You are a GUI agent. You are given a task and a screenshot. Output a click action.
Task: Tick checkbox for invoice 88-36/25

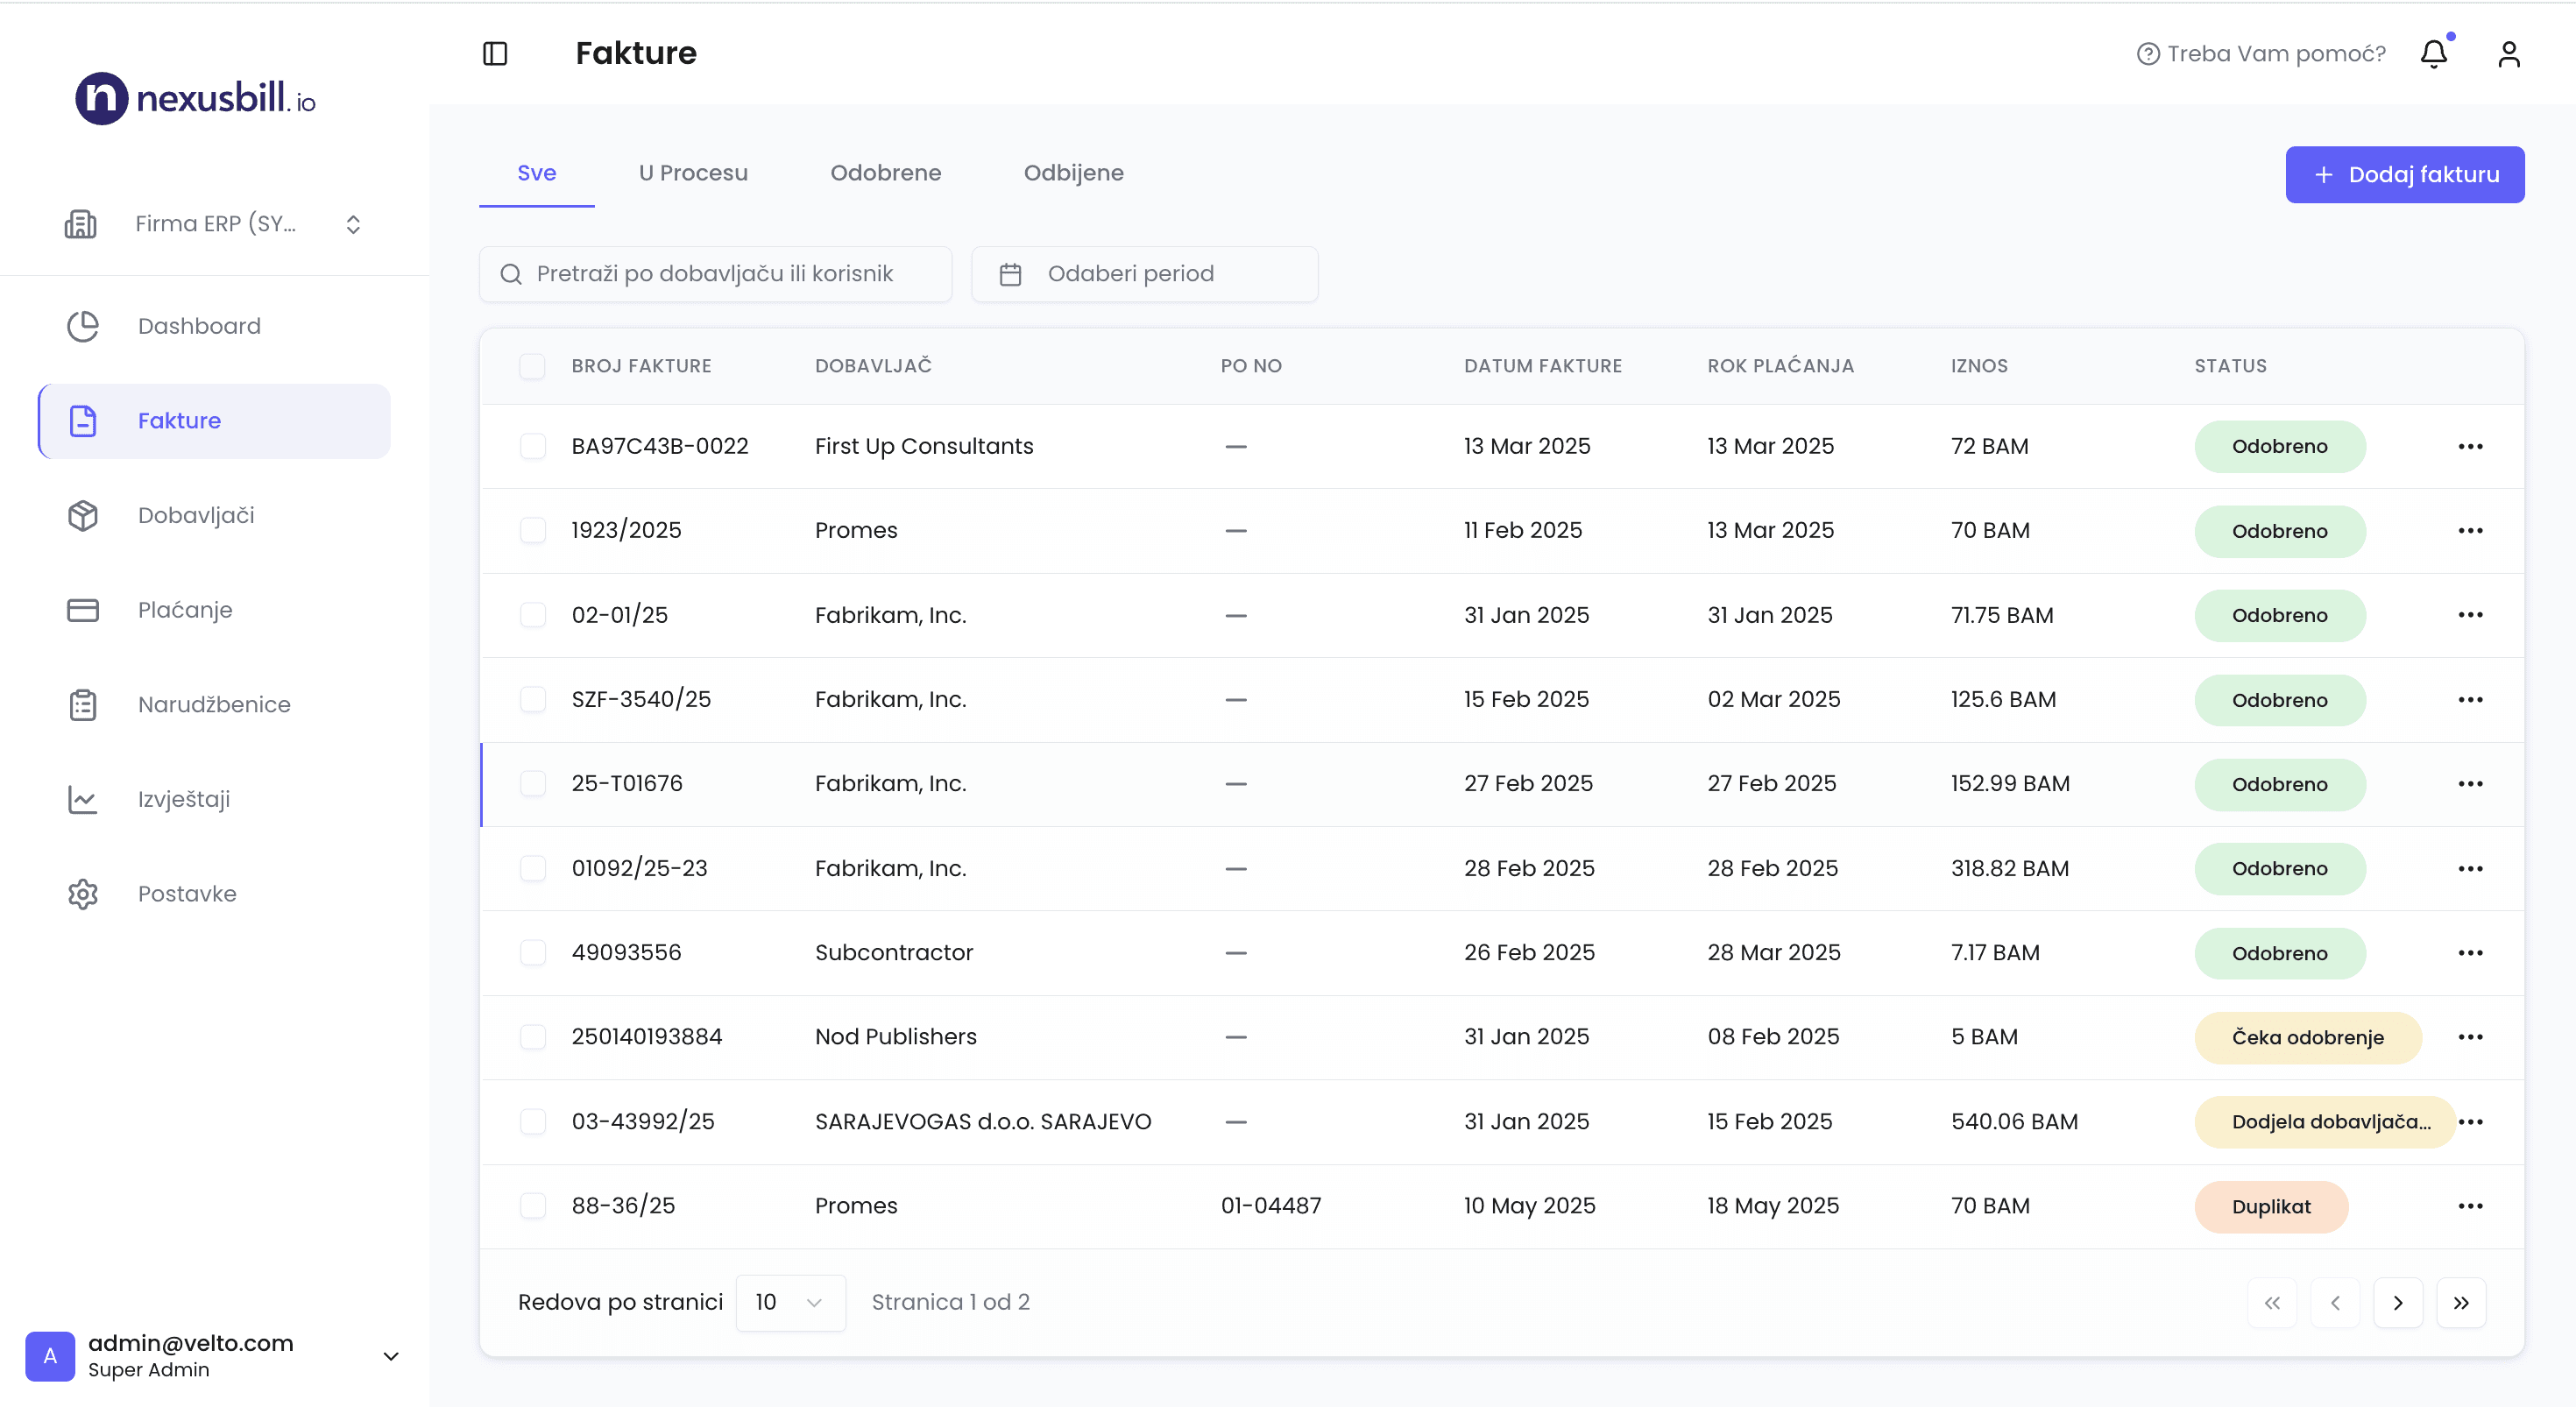tap(532, 1206)
